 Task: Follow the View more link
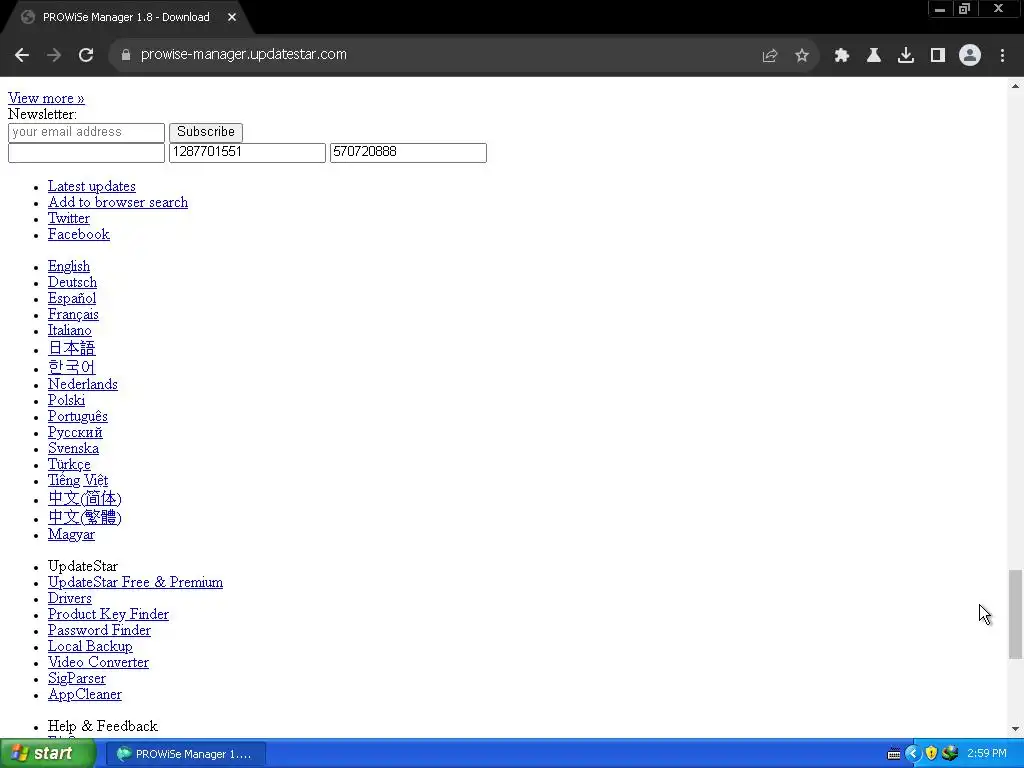point(46,99)
